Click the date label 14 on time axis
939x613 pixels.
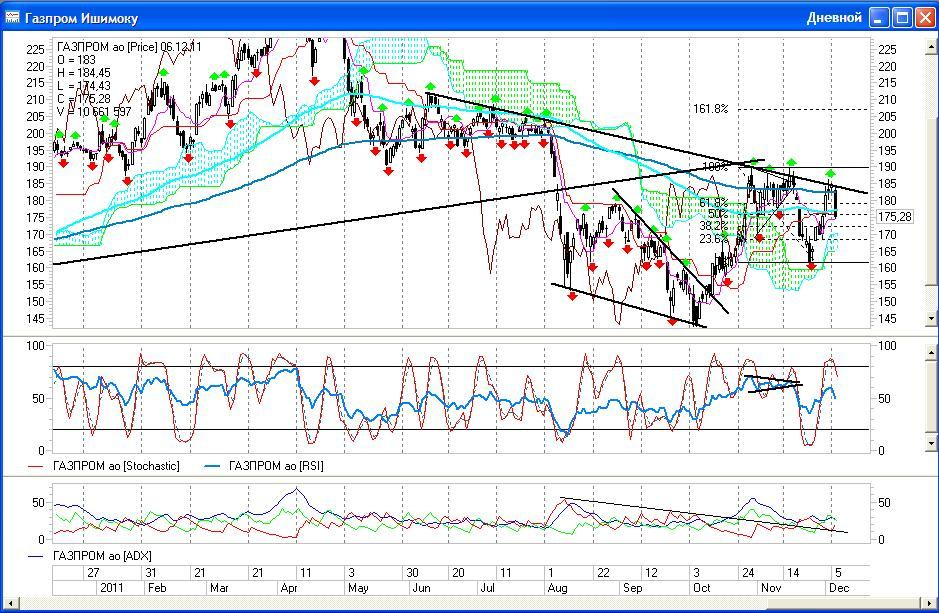pyautogui.click(x=793, y=573)
